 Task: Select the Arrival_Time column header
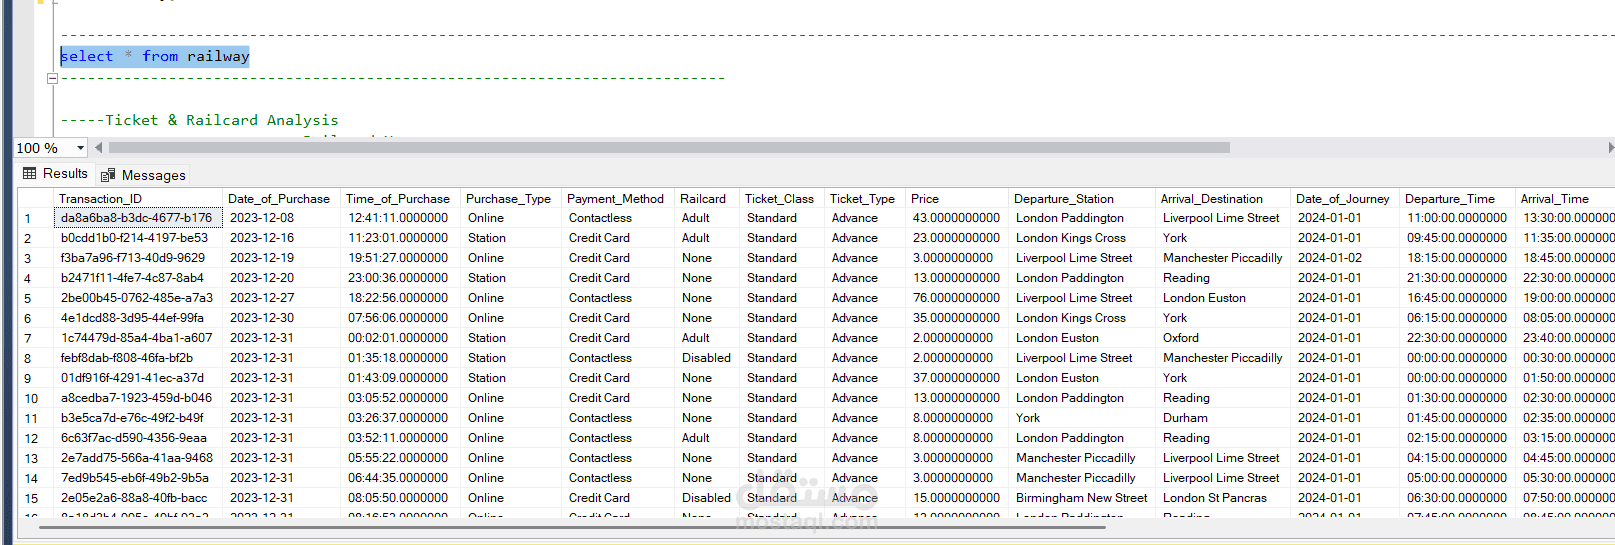click(x=1566, y=199)
